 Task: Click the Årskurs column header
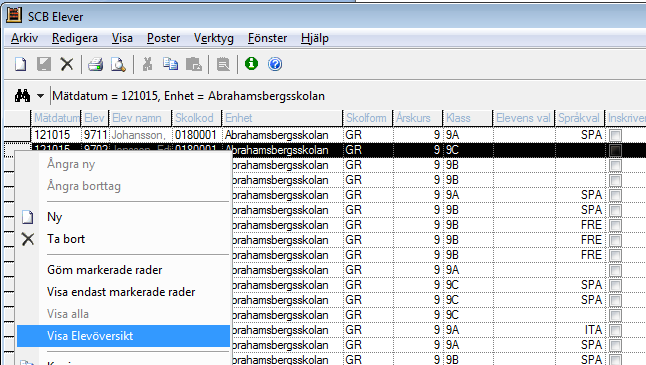point(418,118)
